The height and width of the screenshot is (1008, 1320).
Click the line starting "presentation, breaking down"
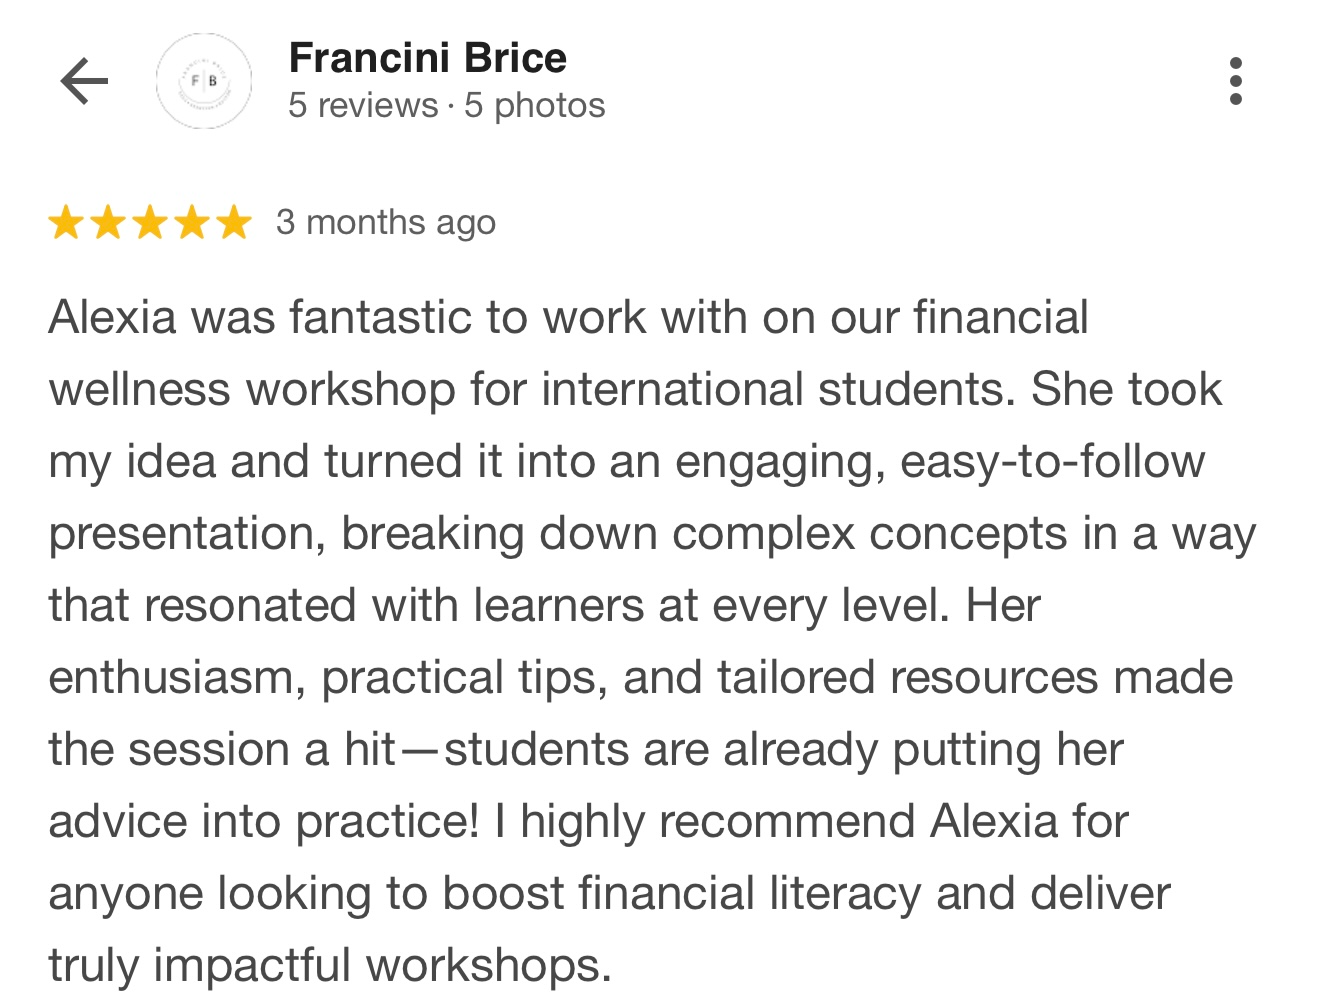652,534
